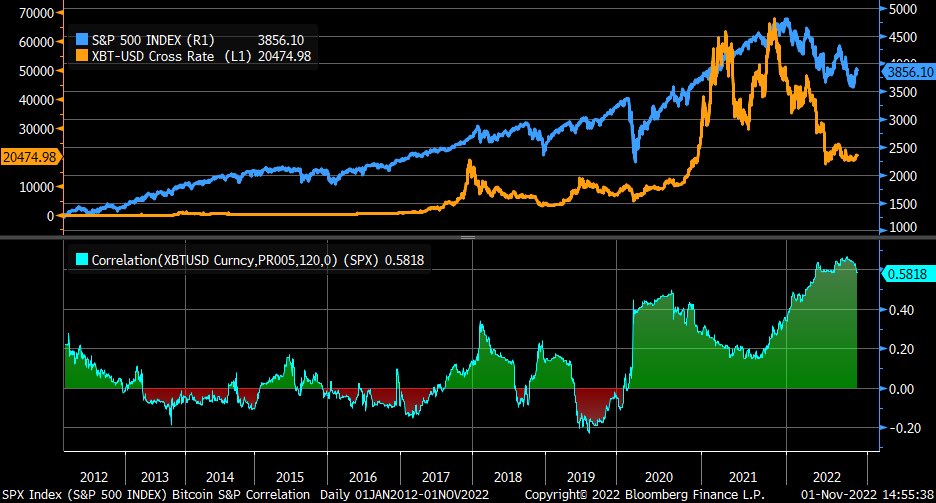
Task: Click the SPX Index (S&P 500 INDEX) footer title
Action: pos(85,495)
